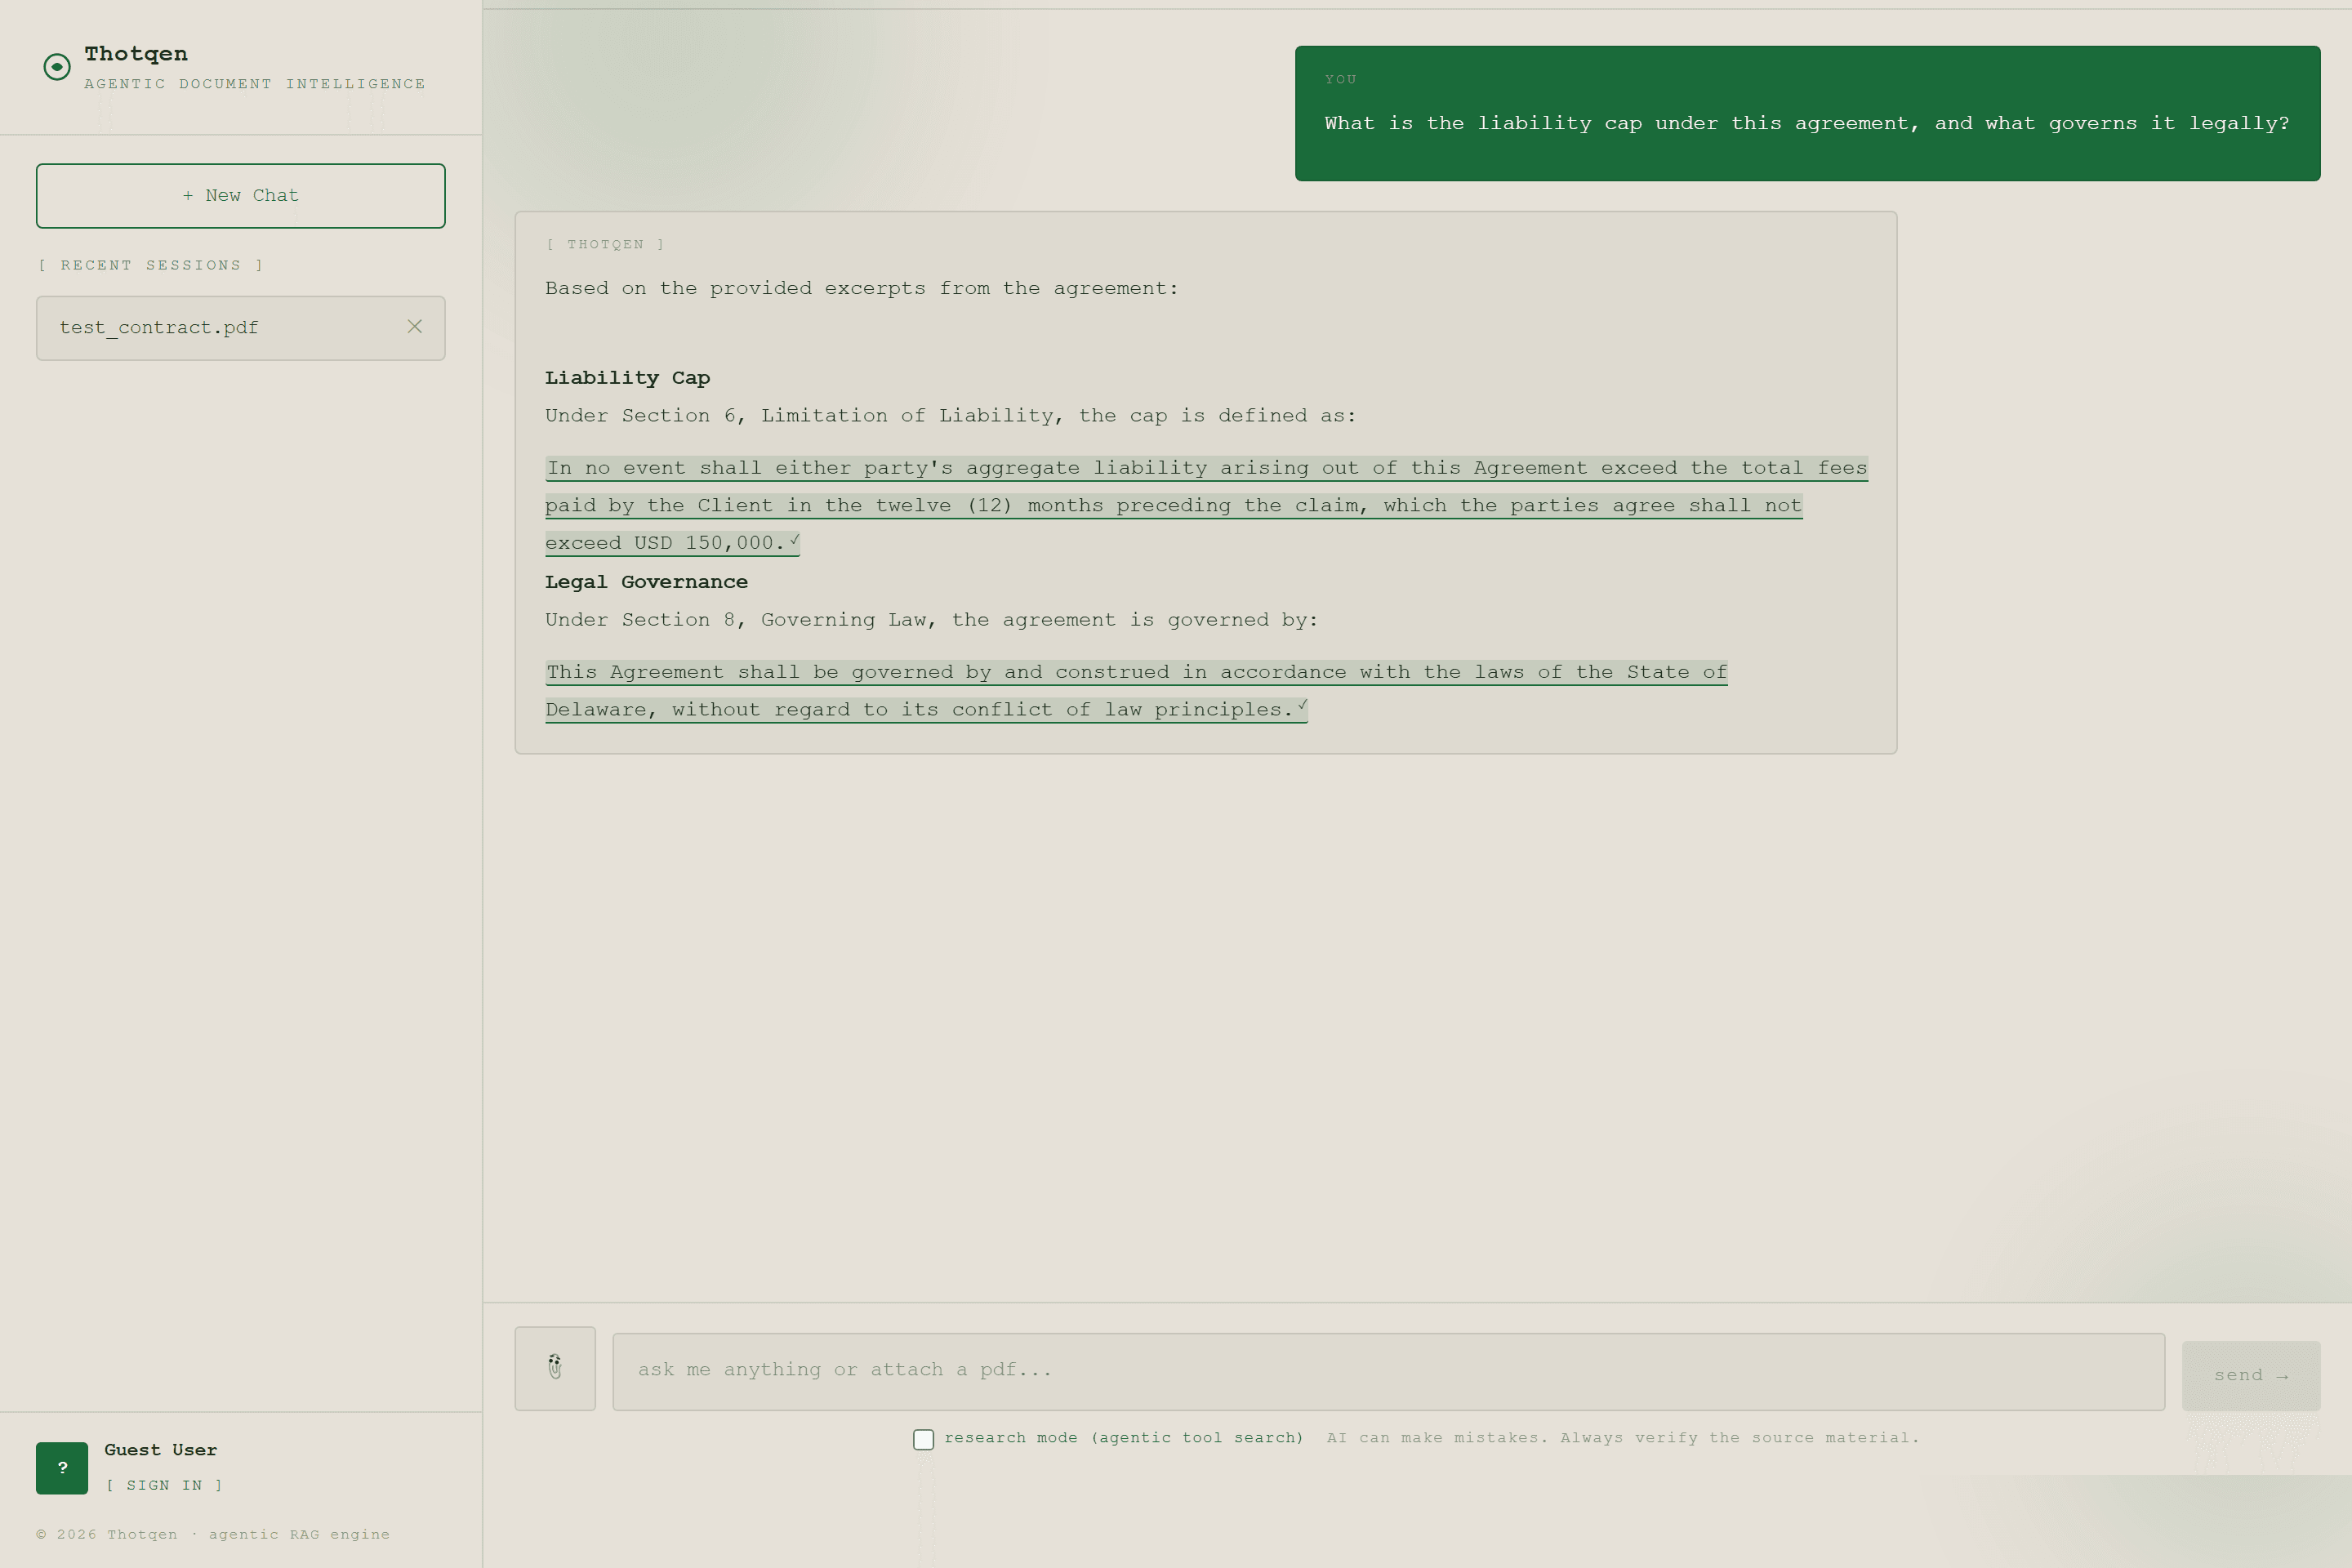Click 'Based on the provided excerpts' line
This screenshot has width=2352, height=1568.
click(x=861, y=289)
